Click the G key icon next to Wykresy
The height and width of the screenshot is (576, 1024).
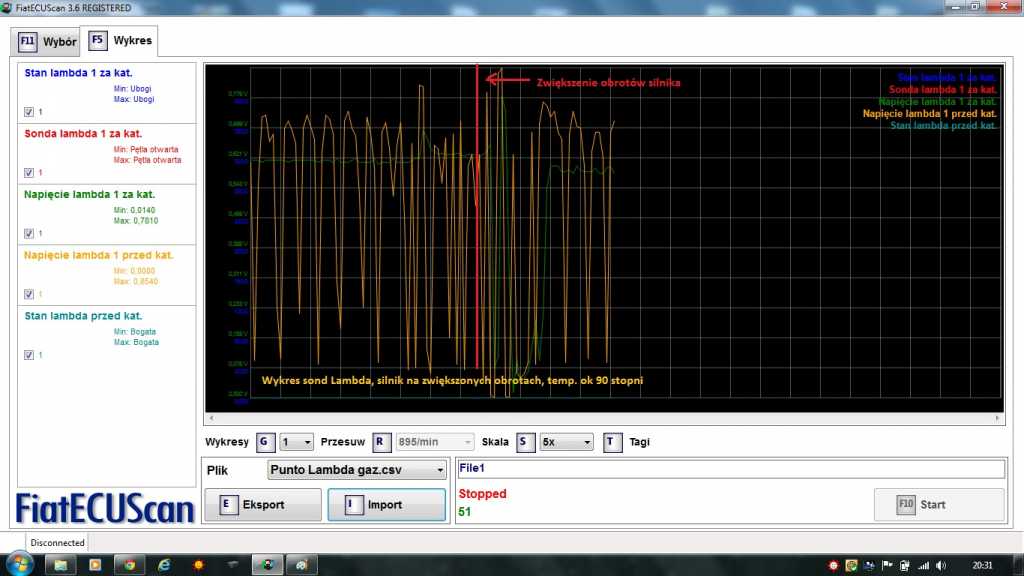264,442
